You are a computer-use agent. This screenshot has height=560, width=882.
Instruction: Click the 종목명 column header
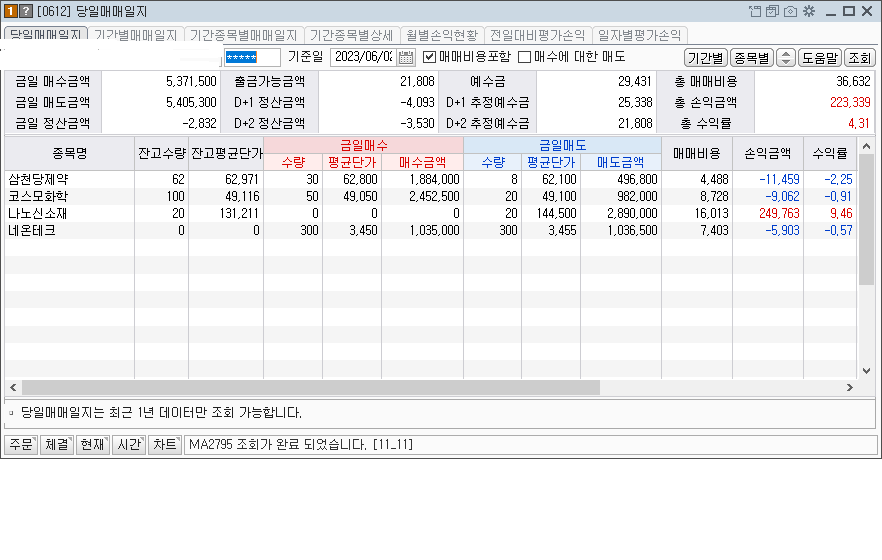(70, 153)
